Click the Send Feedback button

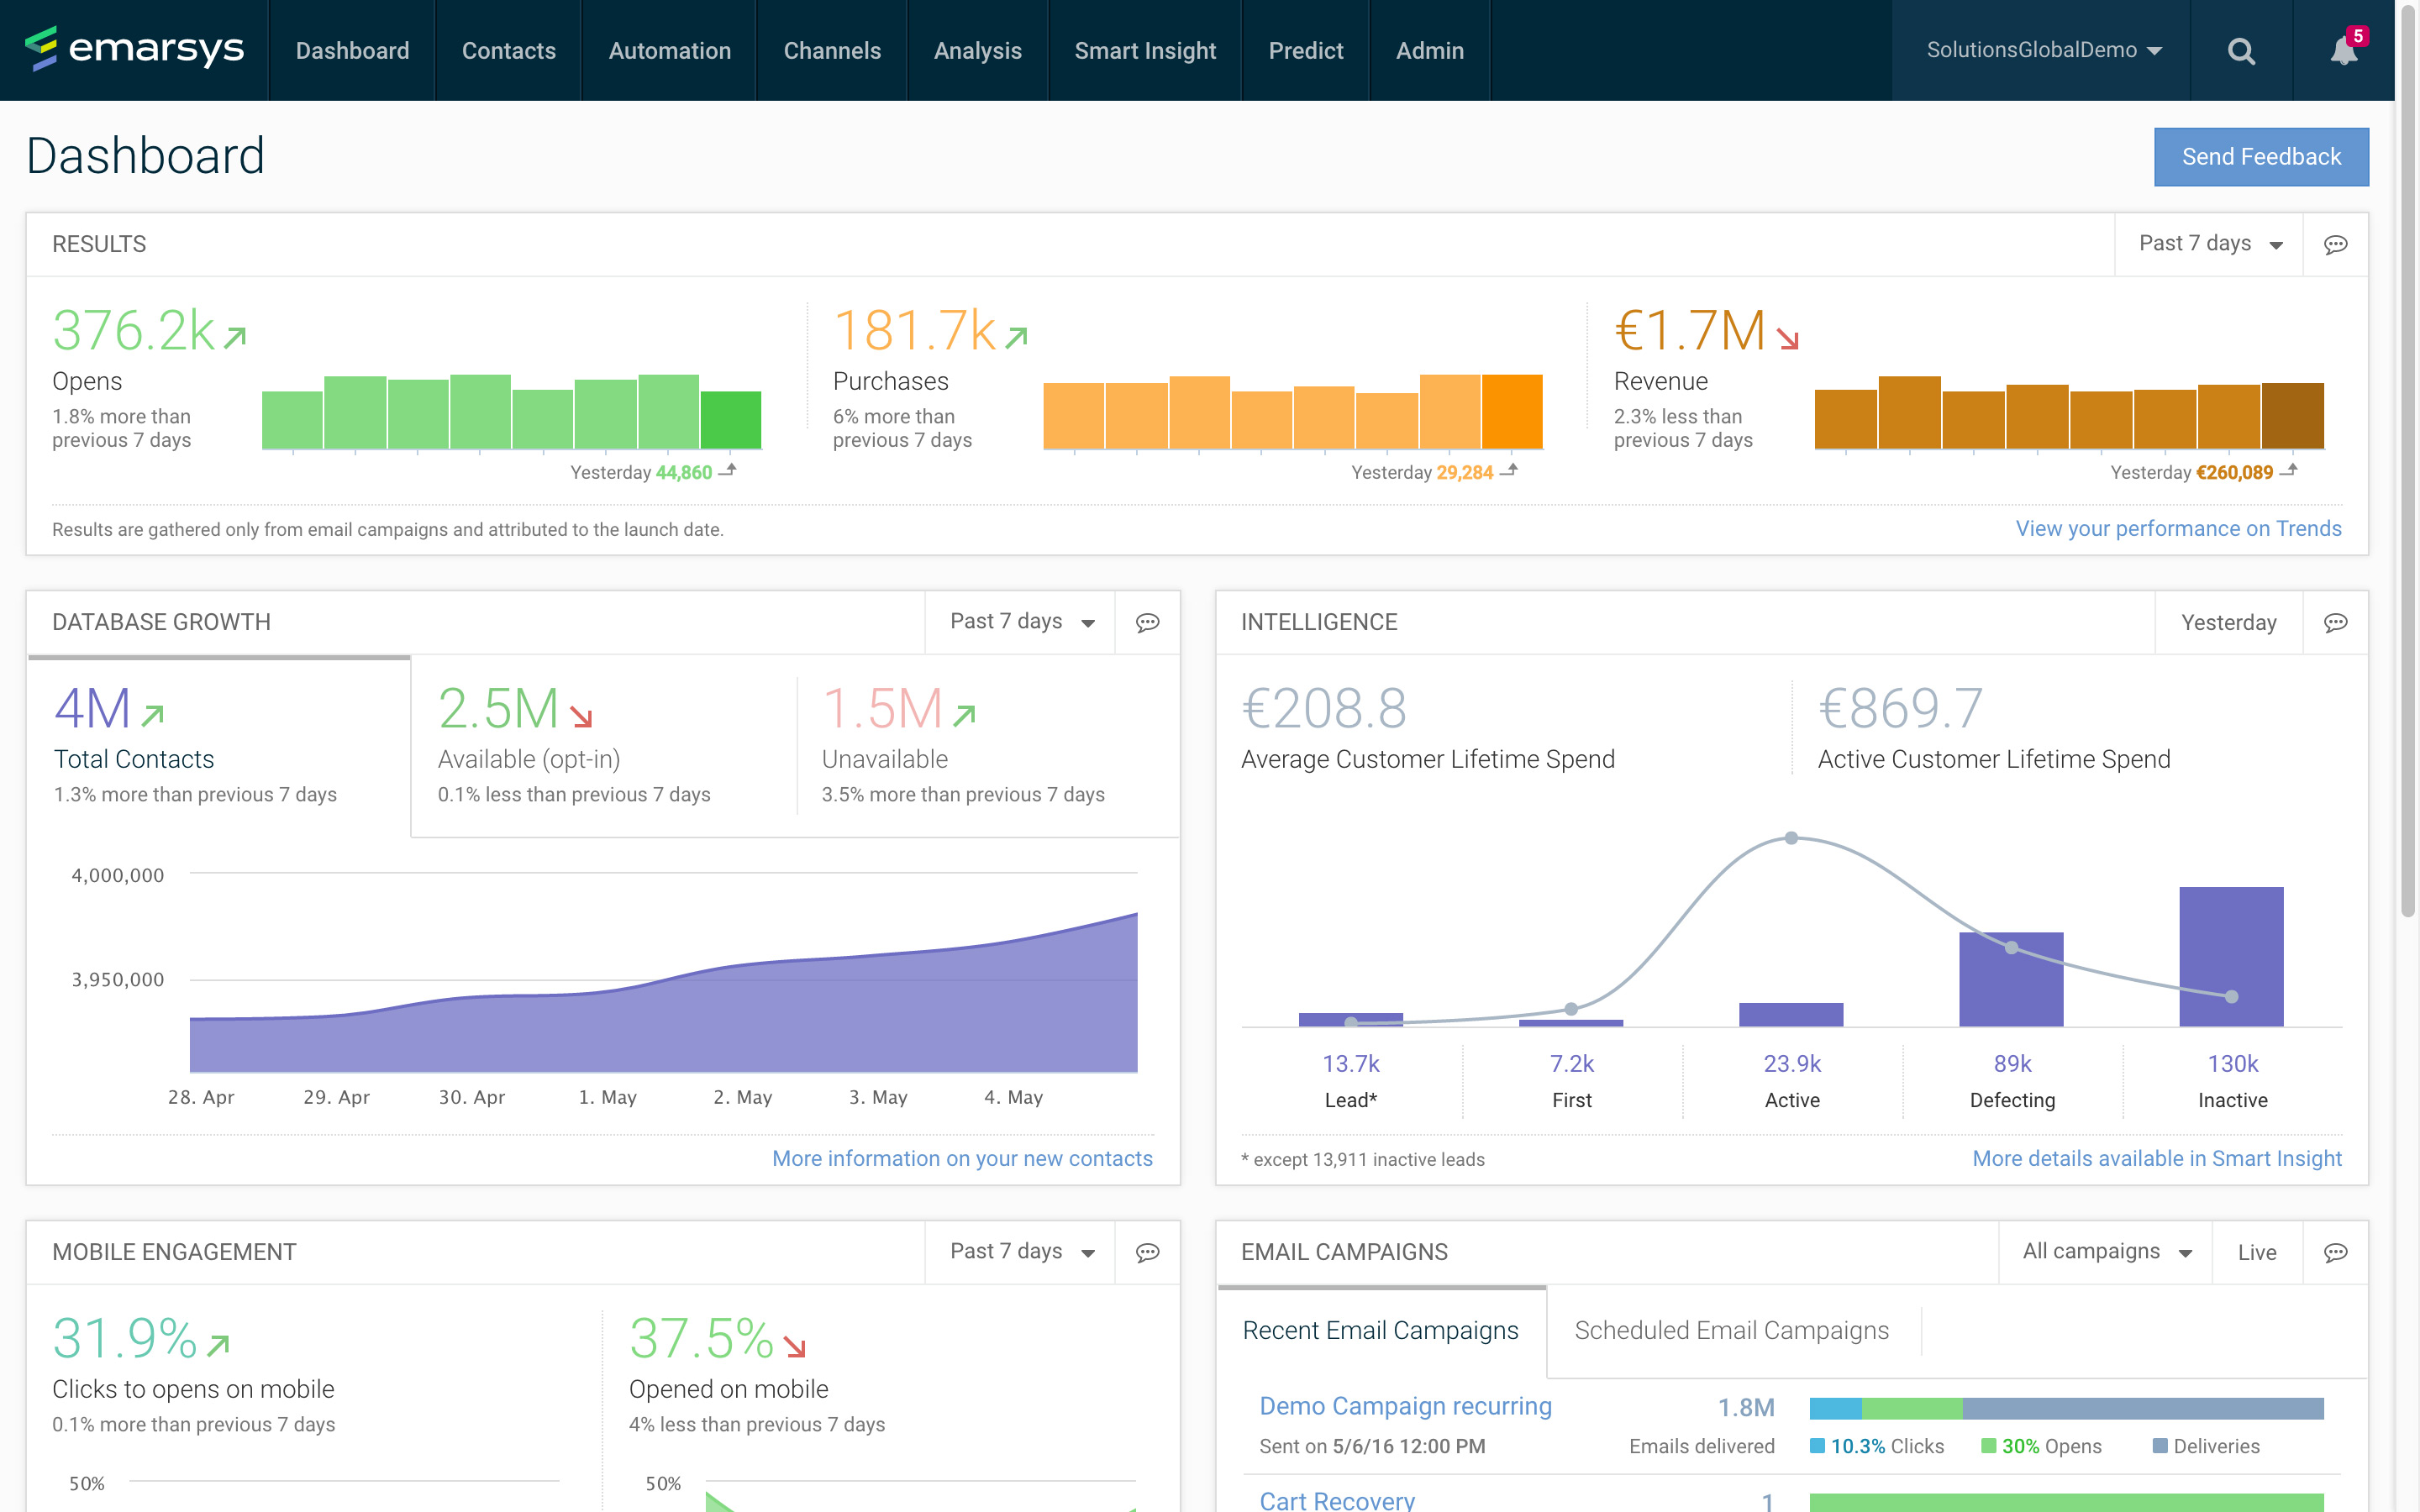[2260, 157]
